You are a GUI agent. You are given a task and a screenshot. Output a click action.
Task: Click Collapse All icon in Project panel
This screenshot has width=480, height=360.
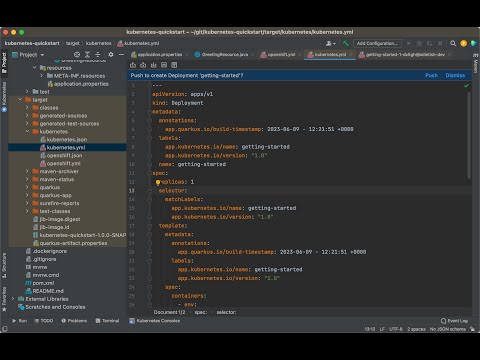98,54
